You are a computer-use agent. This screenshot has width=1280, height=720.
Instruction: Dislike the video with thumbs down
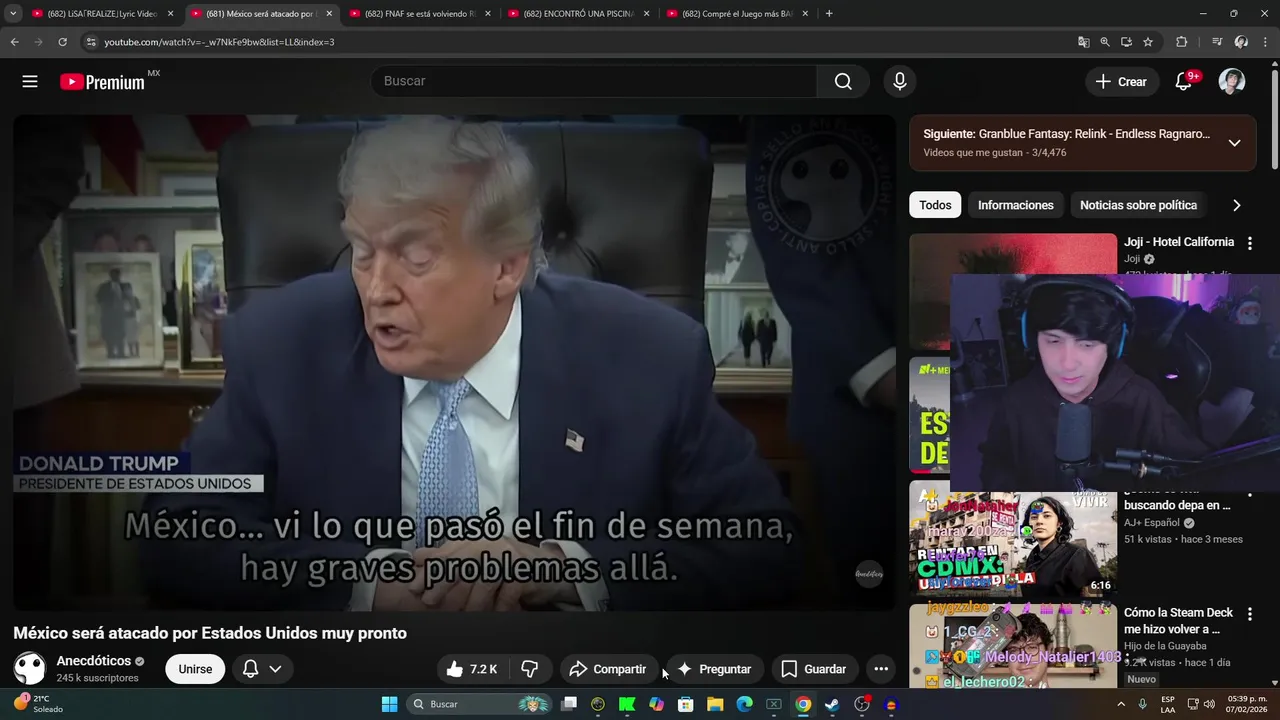530,669
